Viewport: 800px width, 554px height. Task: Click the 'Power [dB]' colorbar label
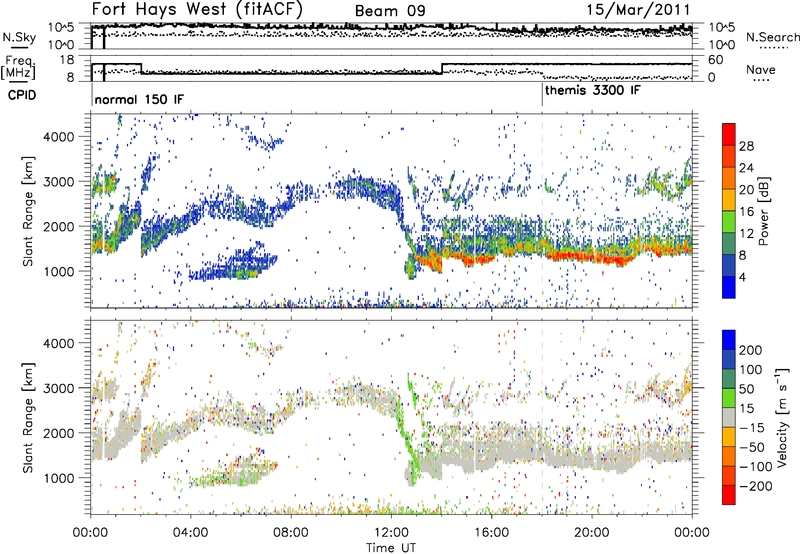[763, 211]
